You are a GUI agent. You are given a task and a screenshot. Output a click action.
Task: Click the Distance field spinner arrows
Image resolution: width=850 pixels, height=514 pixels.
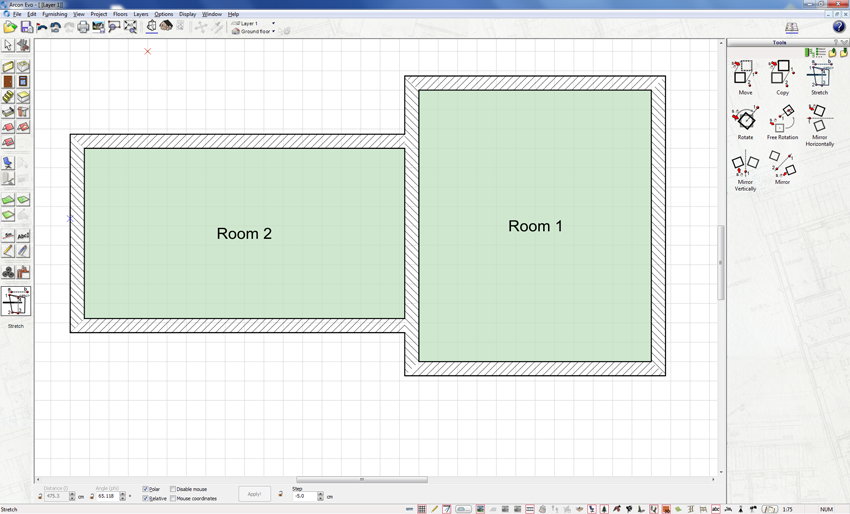click(72, 496)
